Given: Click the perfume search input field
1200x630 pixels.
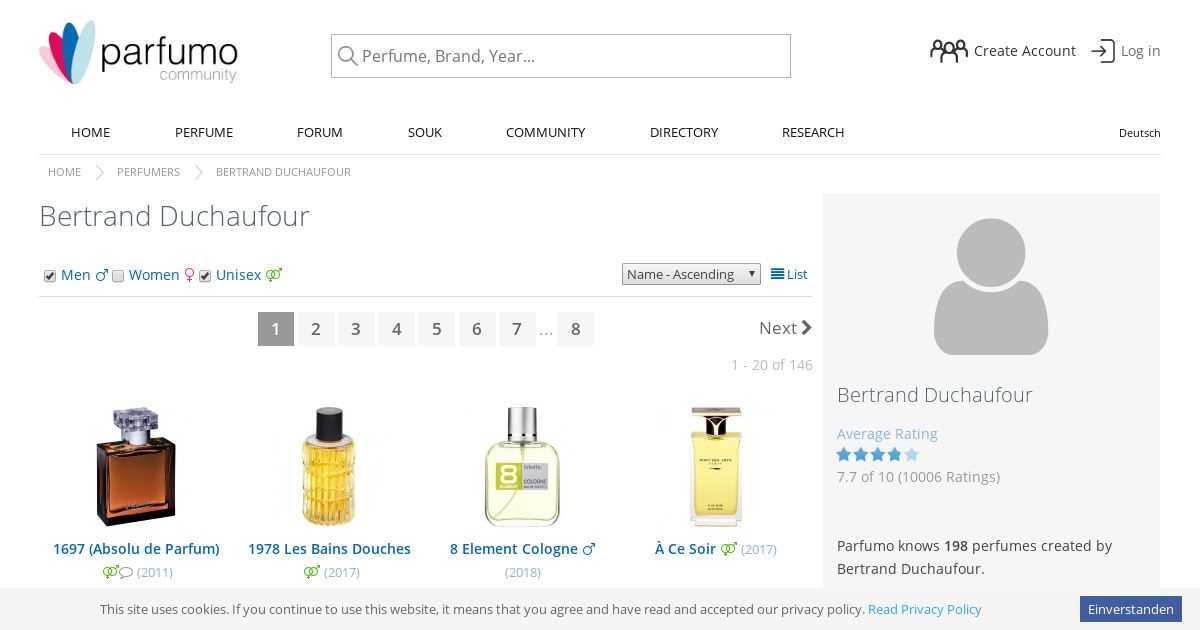Looking at the screenshot, I should click(x=561, y=56).
